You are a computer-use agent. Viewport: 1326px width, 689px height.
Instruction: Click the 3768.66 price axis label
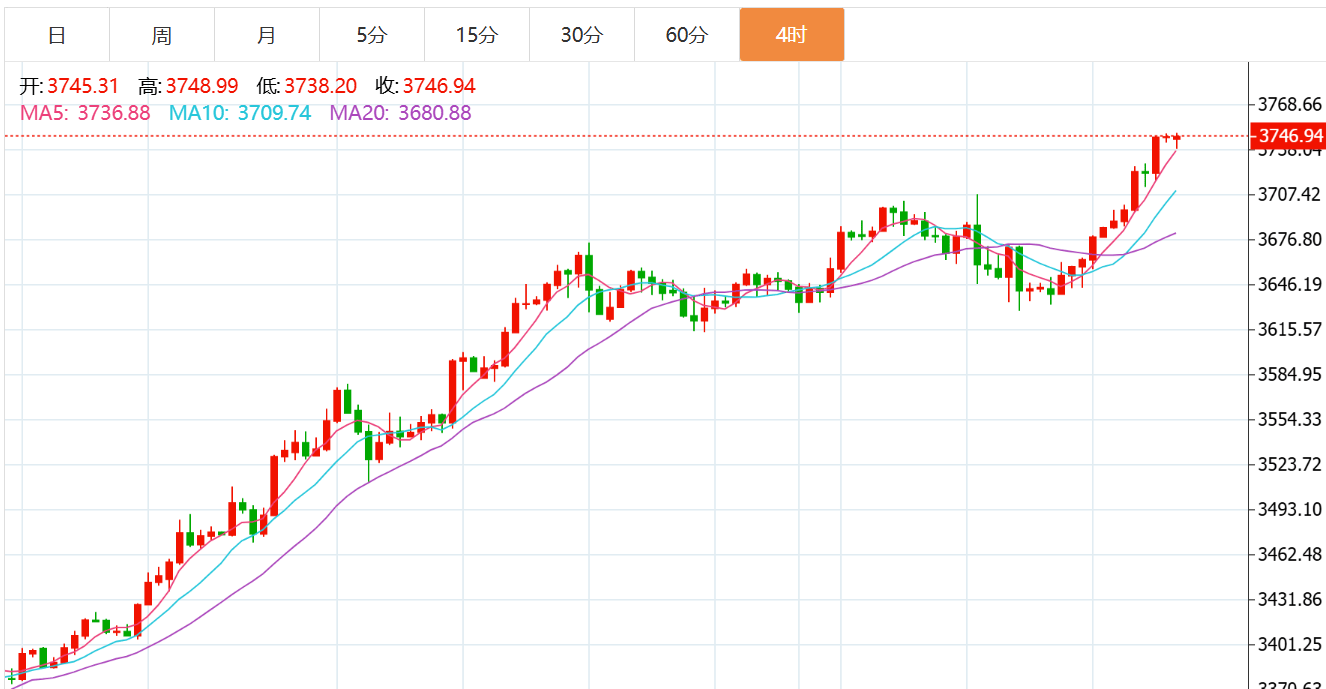tap(1290, 104)
